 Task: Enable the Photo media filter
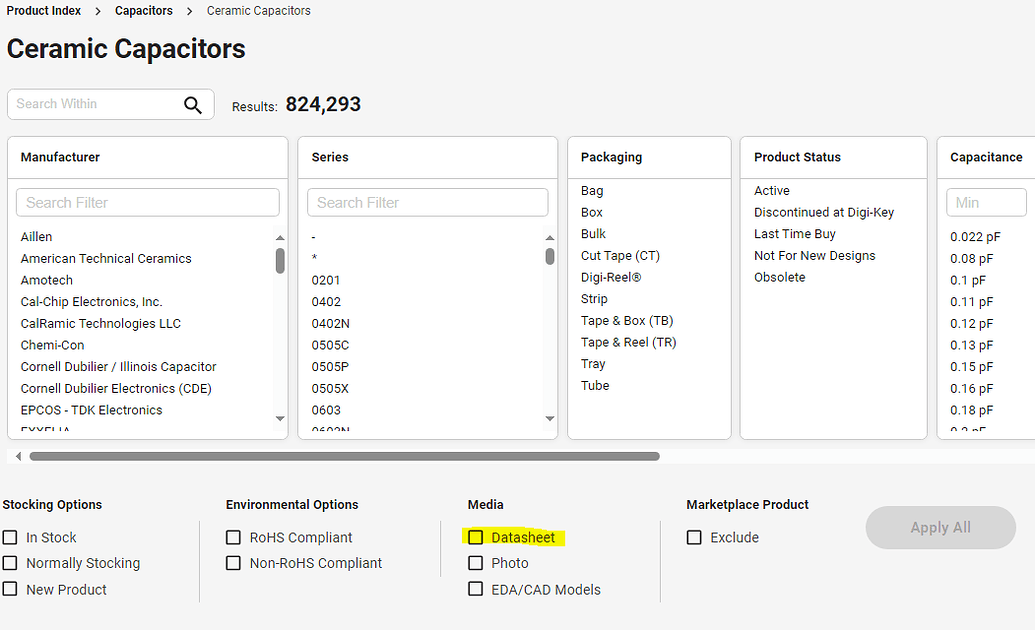tap(475, 563)
